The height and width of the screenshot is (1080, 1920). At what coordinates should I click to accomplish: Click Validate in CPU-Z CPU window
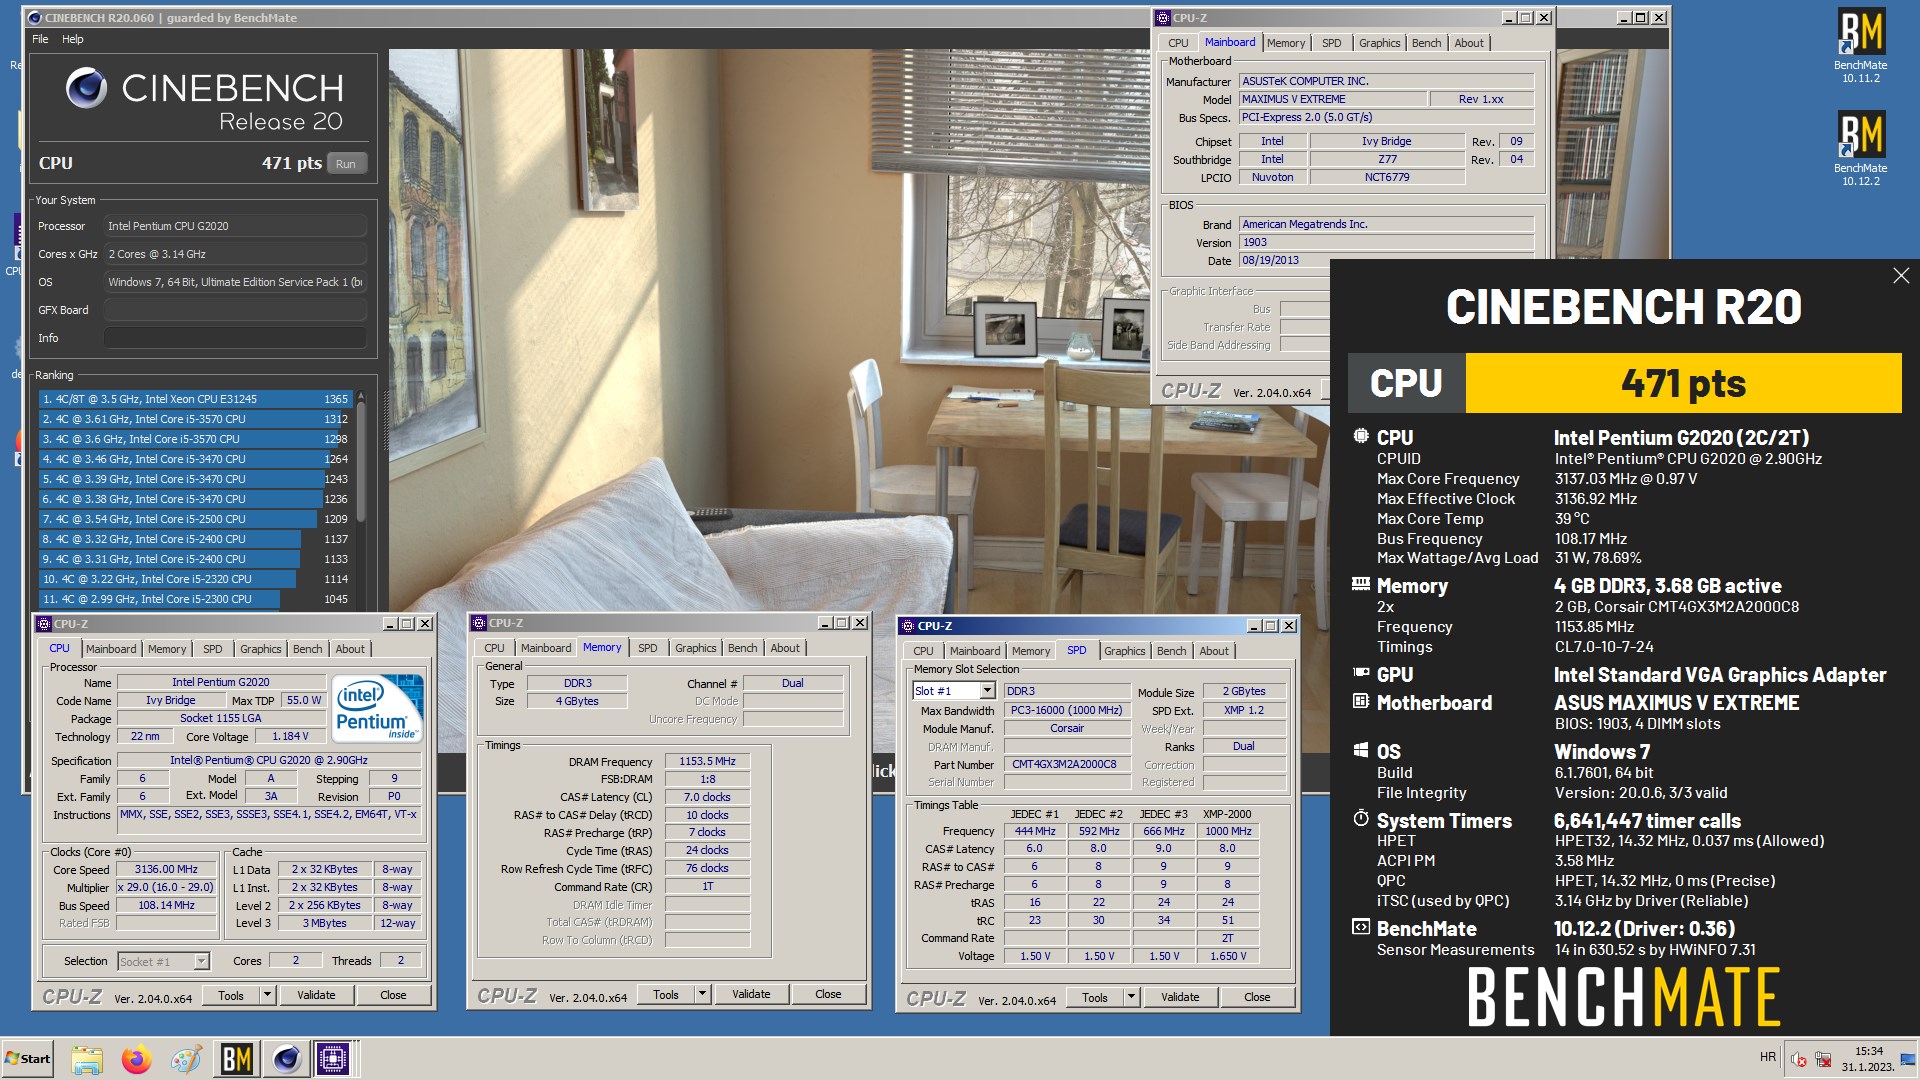316,995
